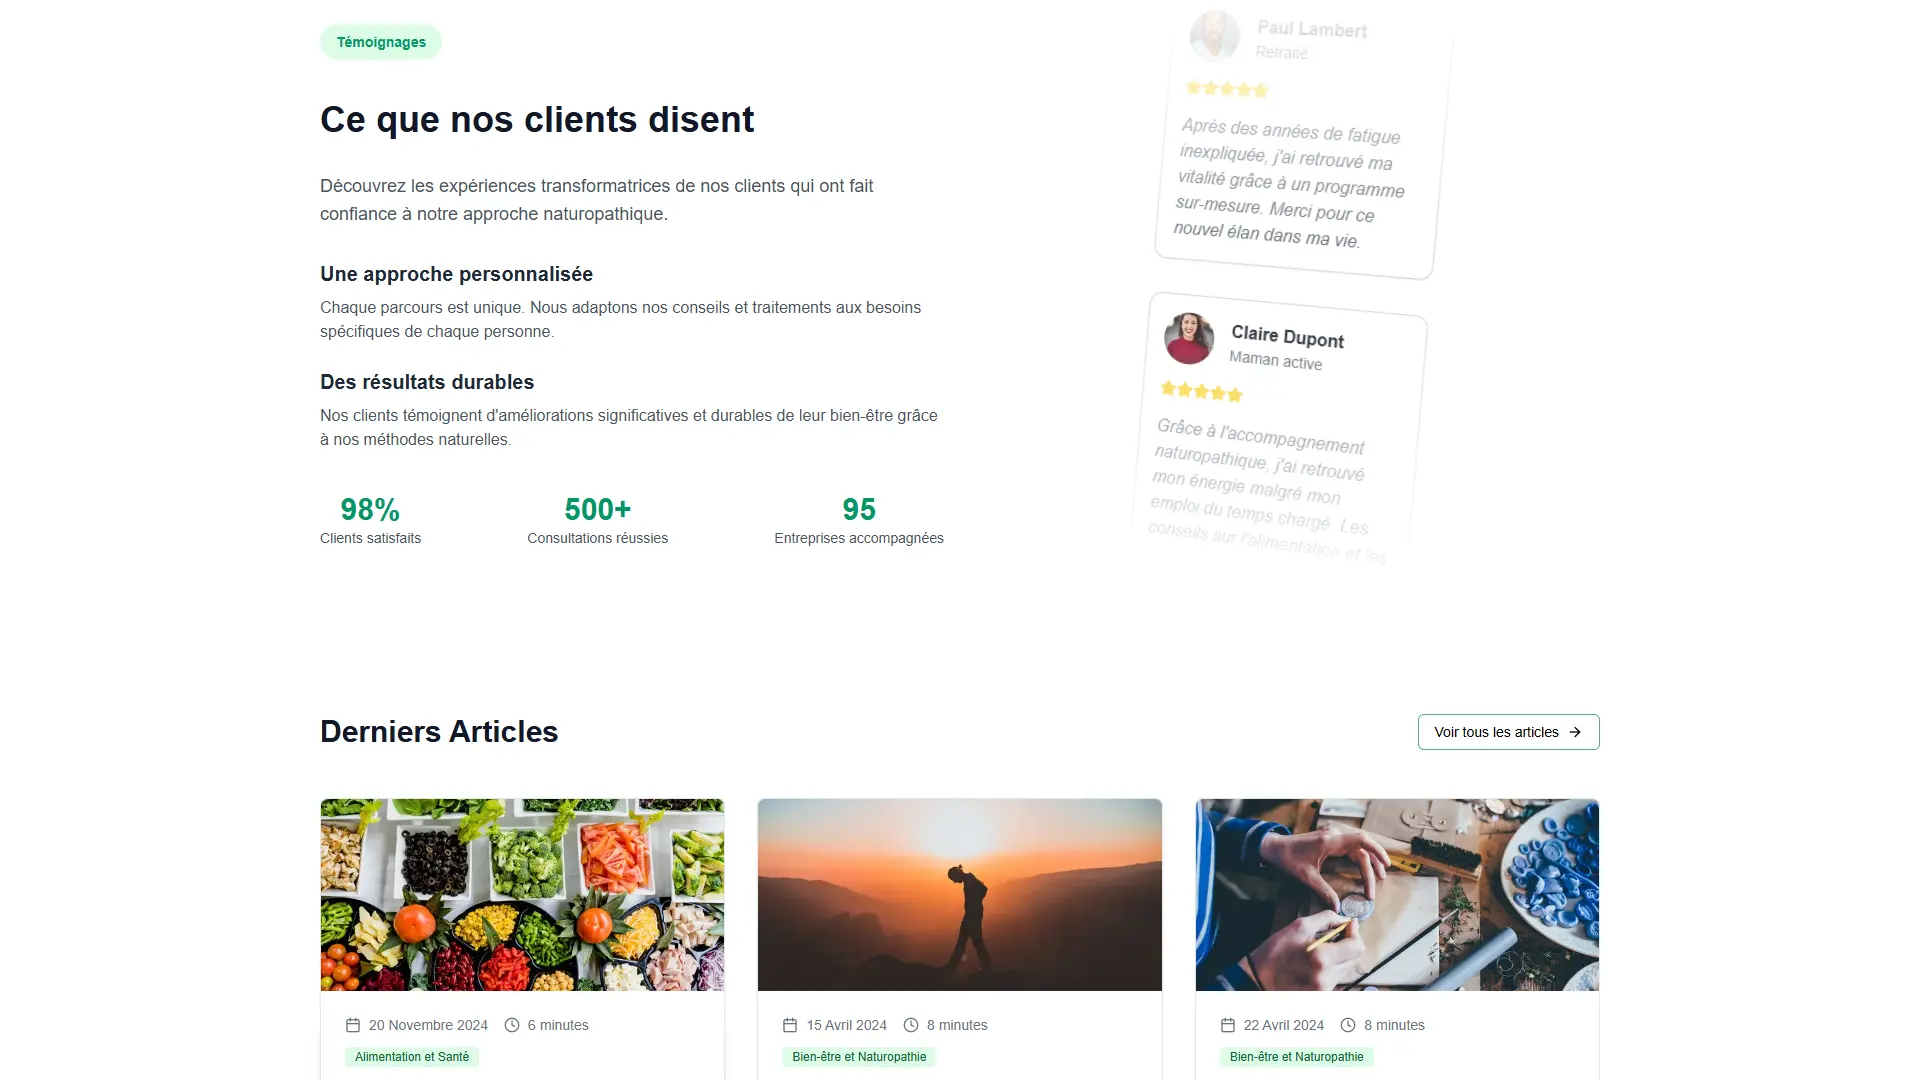Viewport: 1920px width, 1080px height.
Task: Click the arrow icon in Voir tous les articles
Action: [x=1575, y=732]
